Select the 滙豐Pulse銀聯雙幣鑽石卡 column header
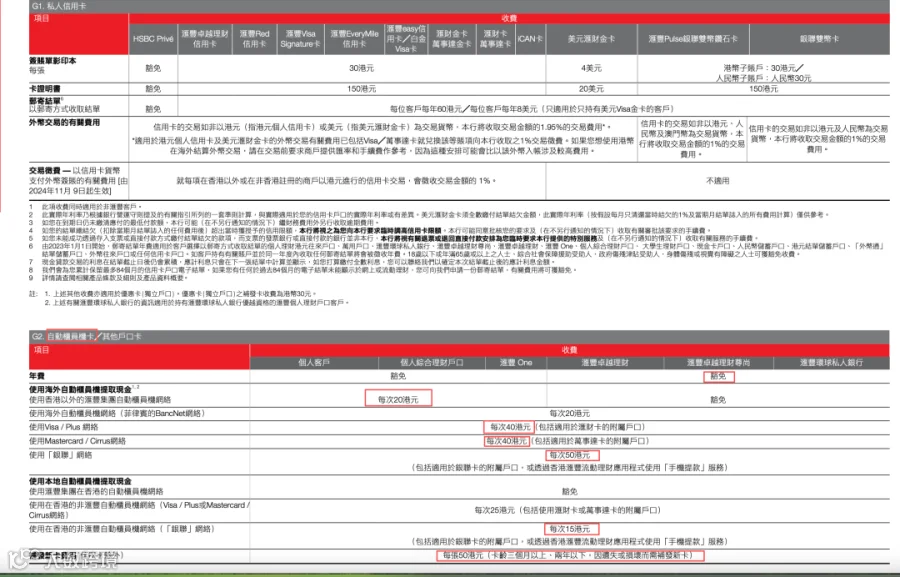900x577 pixels. tap(693, 39)
